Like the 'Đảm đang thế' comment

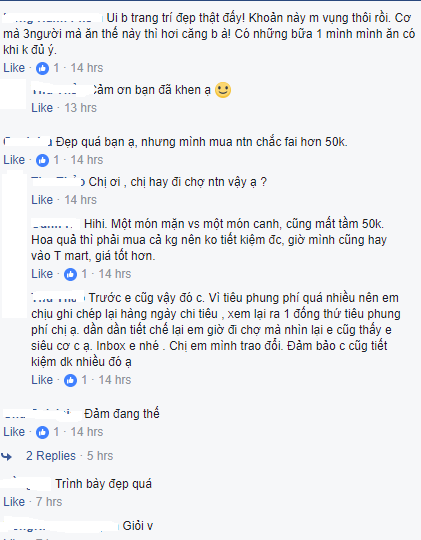pos(14,432)
